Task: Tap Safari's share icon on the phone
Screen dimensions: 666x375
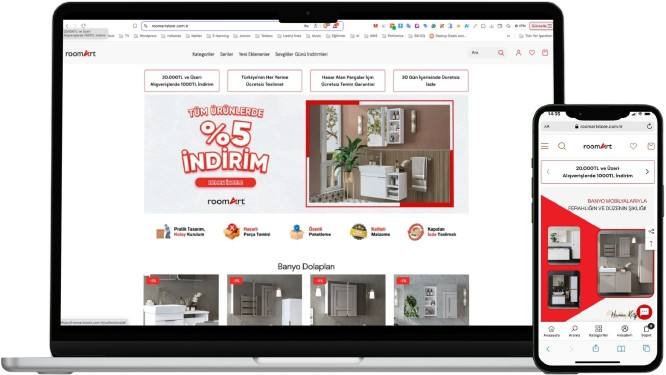Action: tap(596, 348)
